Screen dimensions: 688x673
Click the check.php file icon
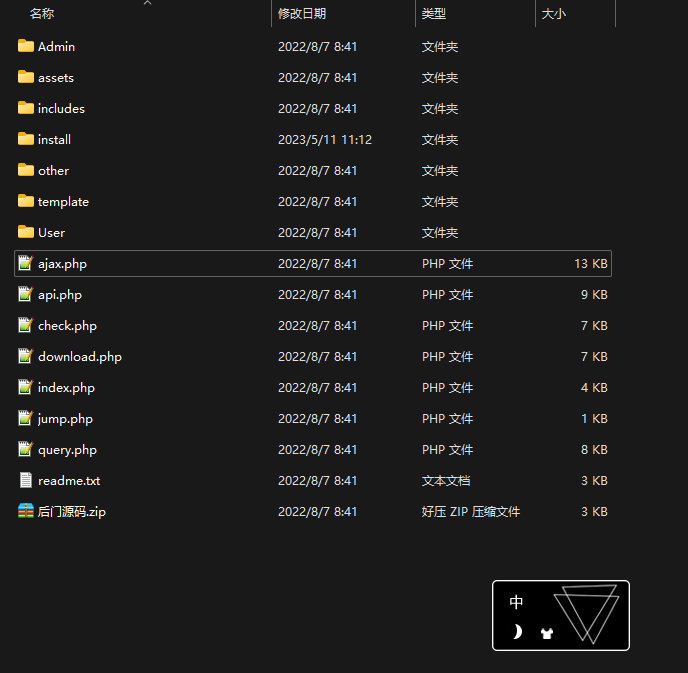[x=26, y=325]
